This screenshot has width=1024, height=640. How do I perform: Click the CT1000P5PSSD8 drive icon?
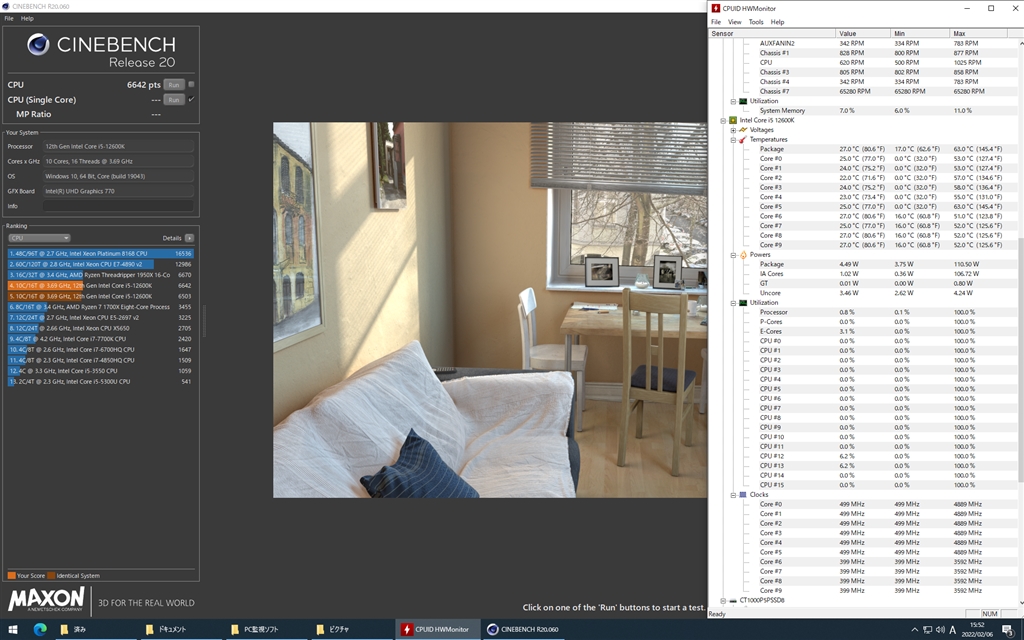(x=733, y=600)
